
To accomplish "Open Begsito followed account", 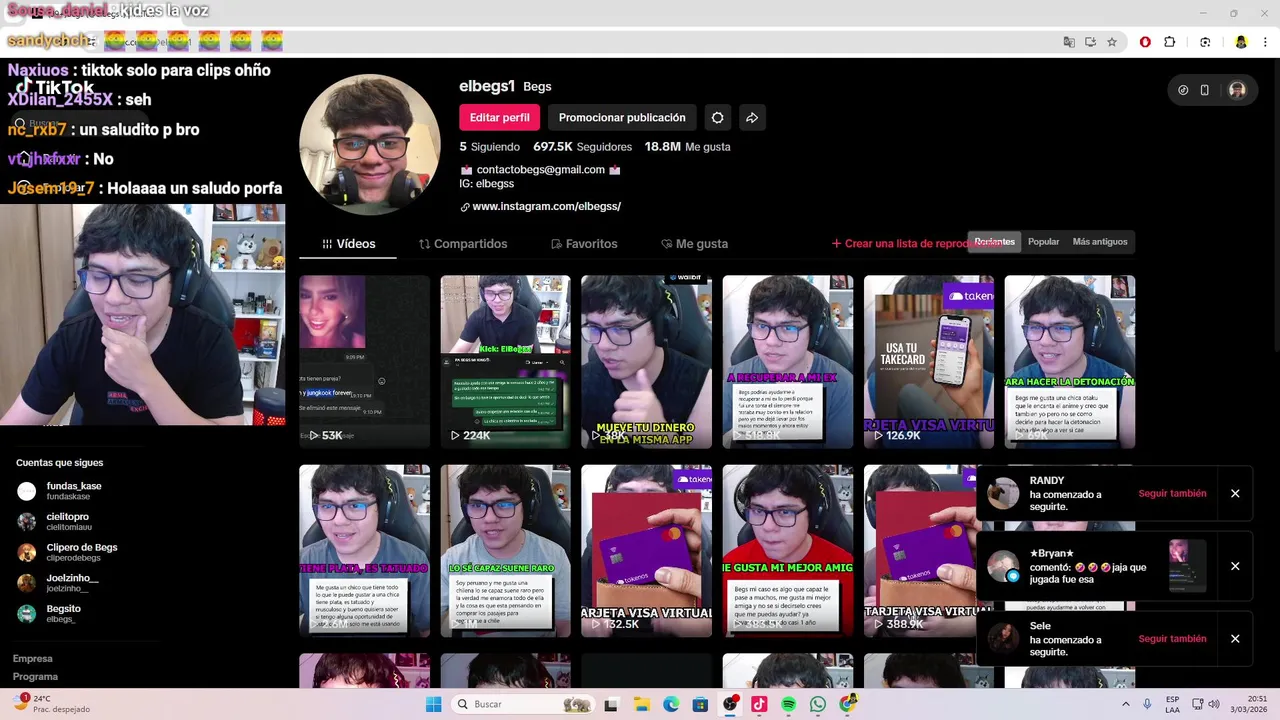I will 50,614.
